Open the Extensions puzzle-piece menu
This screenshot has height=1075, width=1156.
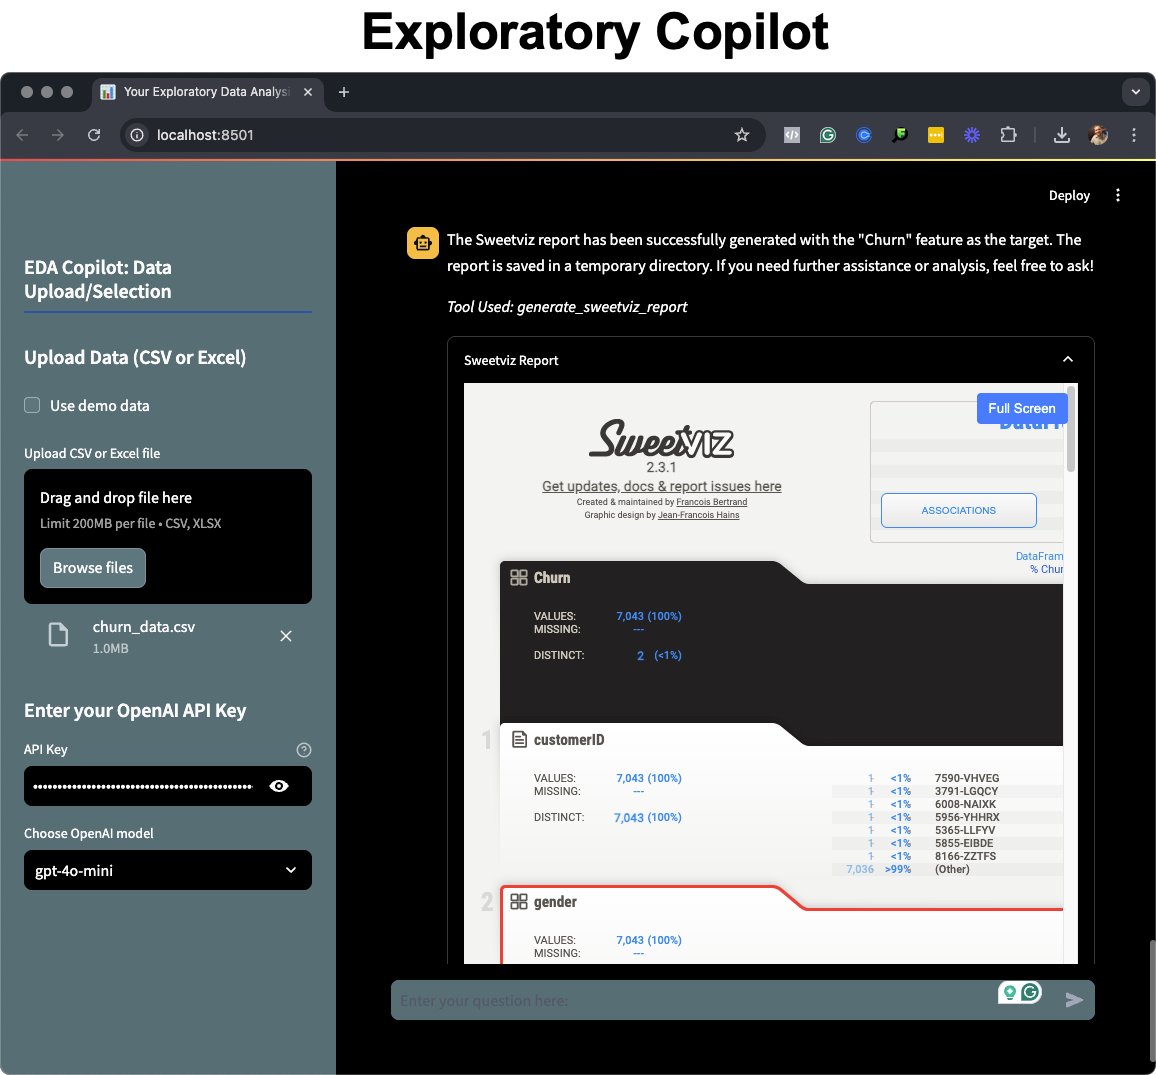tap(1008, 135)
